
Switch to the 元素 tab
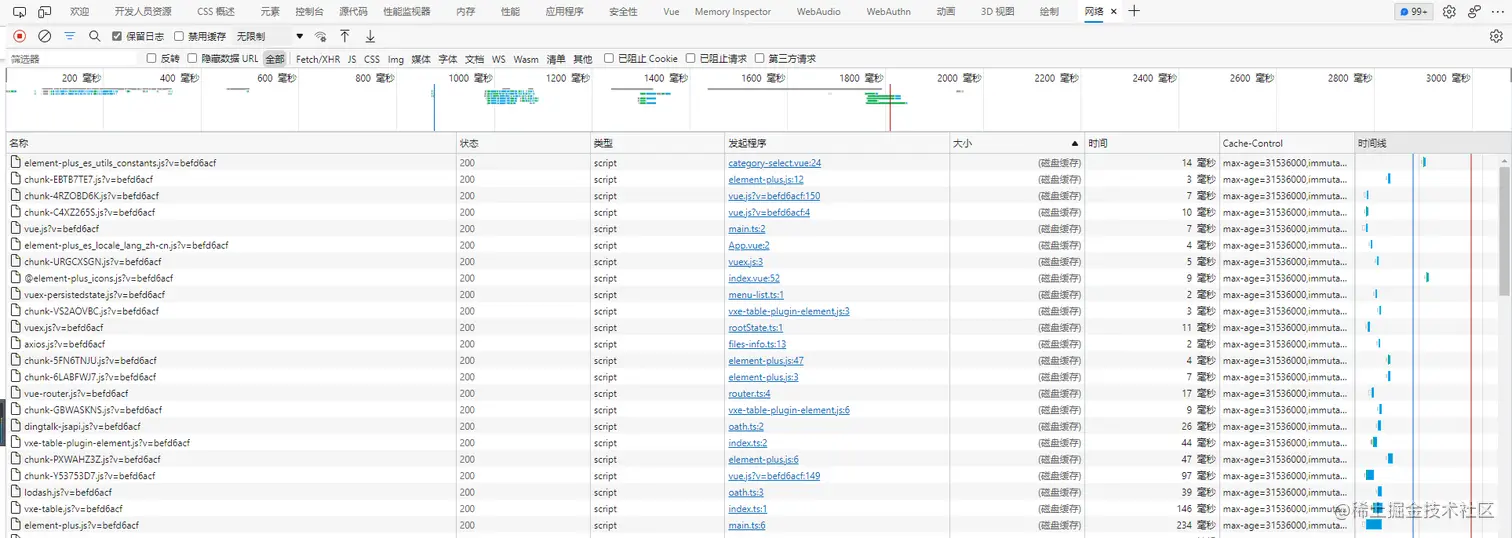(270, 12)
